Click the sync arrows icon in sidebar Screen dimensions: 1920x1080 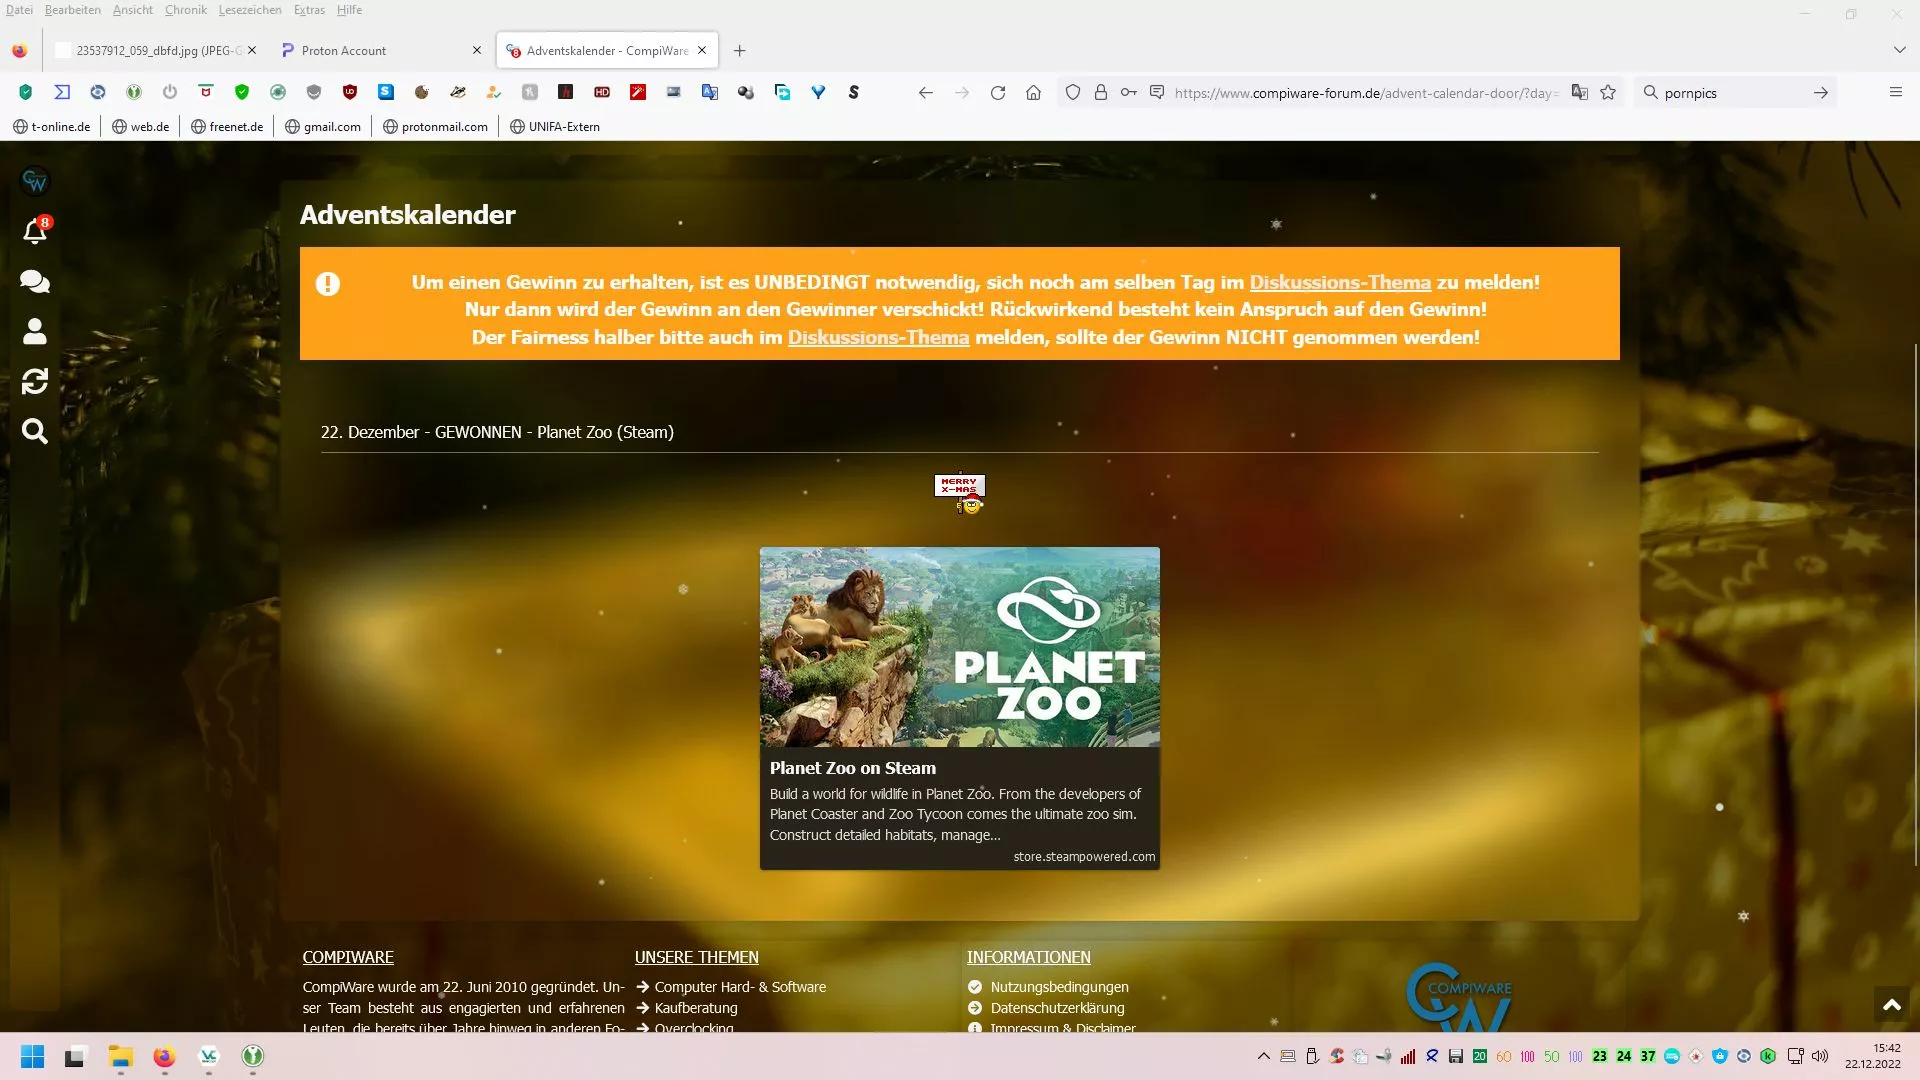click(x=35, y=381)
